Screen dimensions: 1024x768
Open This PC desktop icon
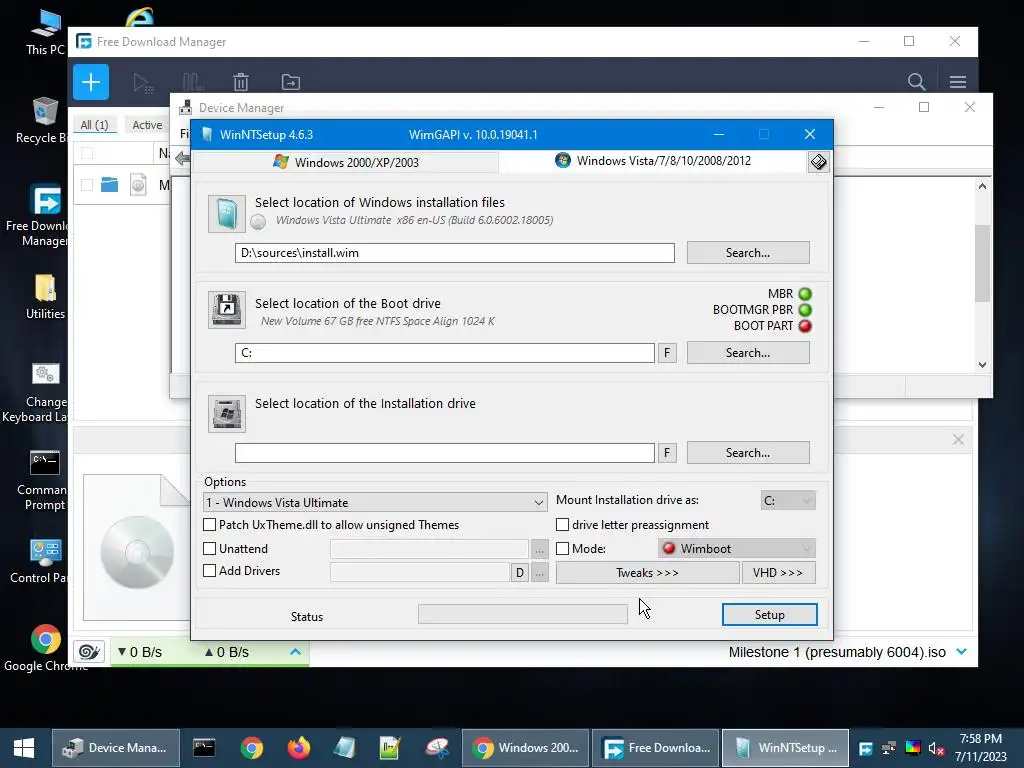pyautogui.click(x=46, y=31)
